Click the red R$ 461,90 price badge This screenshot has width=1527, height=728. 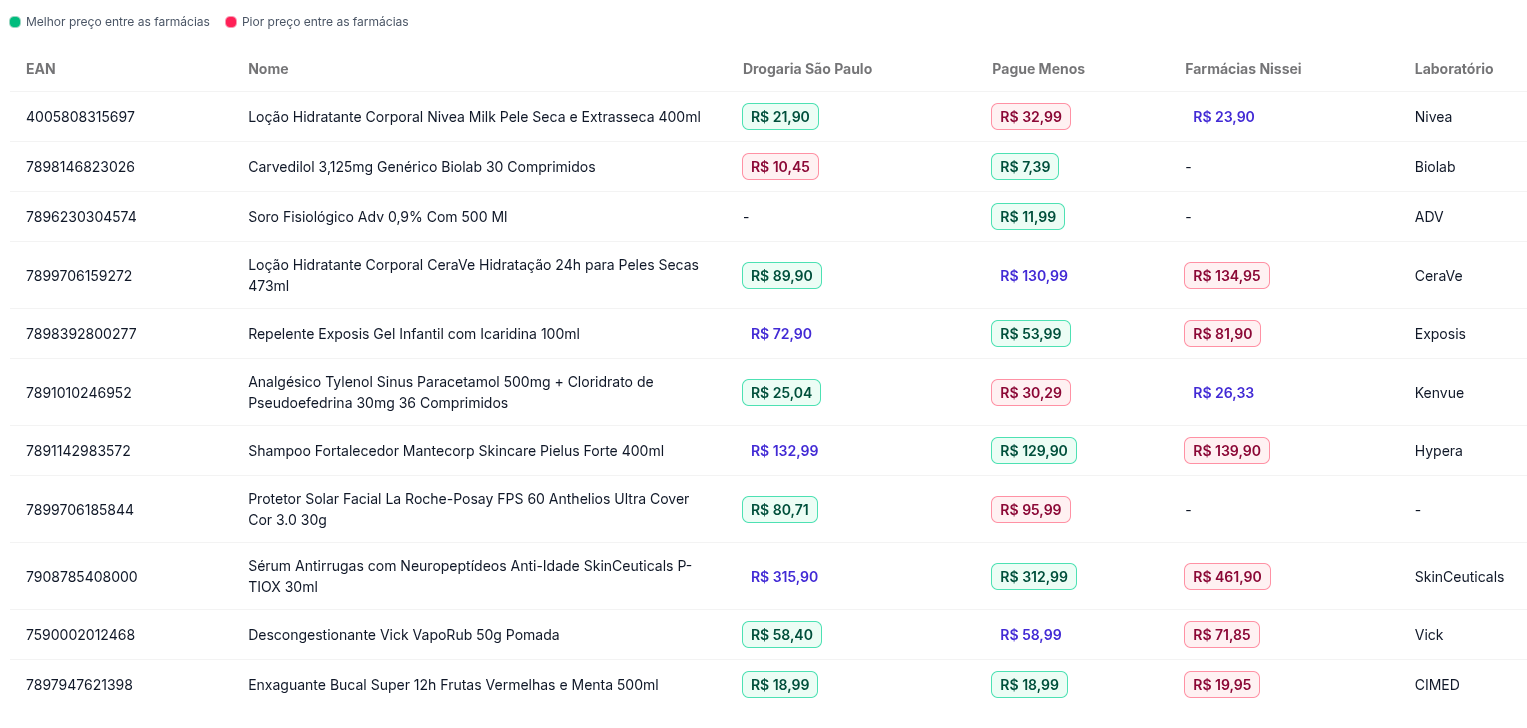point(1228,577)
